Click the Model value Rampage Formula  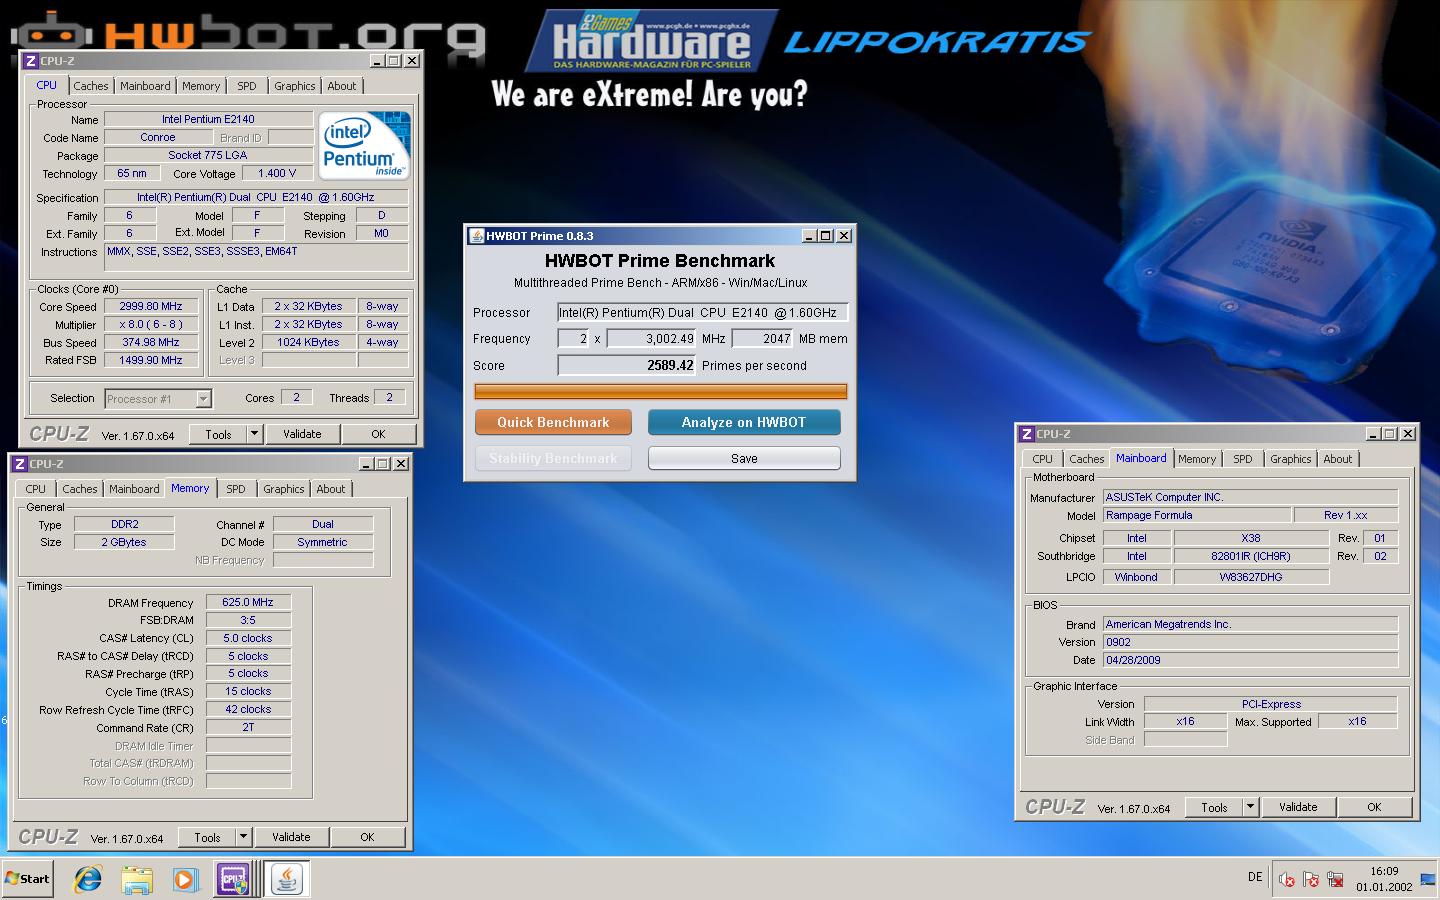pos(1196,515)
